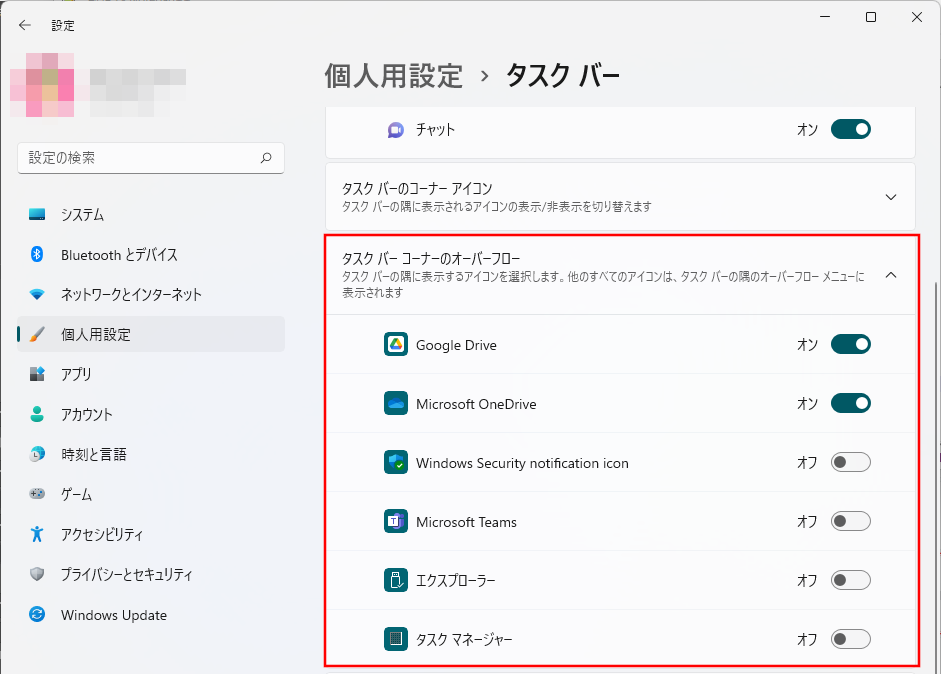Click the チャット camera icon
The image size is (941, 674).
tap(396, 130)
